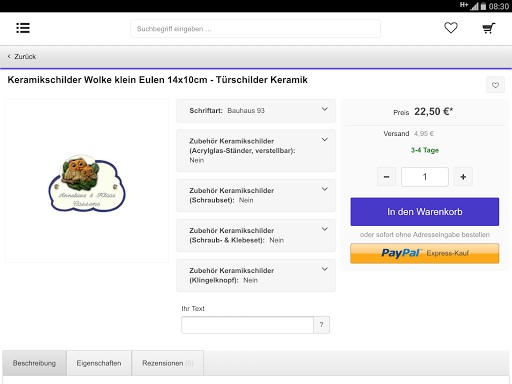The width and height of the screenshot is (512, 384).
Task: Focus the Suchbegriff eingeben search field
Action: (255, 29)
